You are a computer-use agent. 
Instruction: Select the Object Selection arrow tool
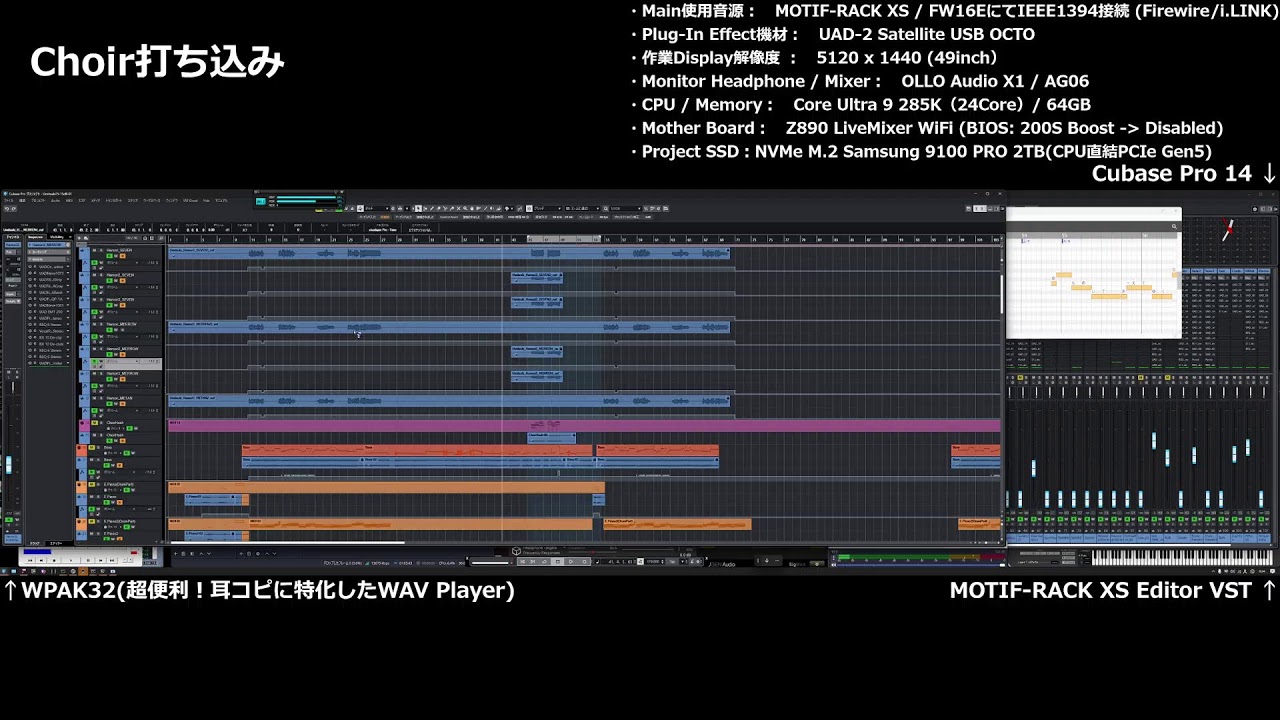pos(418,208)
